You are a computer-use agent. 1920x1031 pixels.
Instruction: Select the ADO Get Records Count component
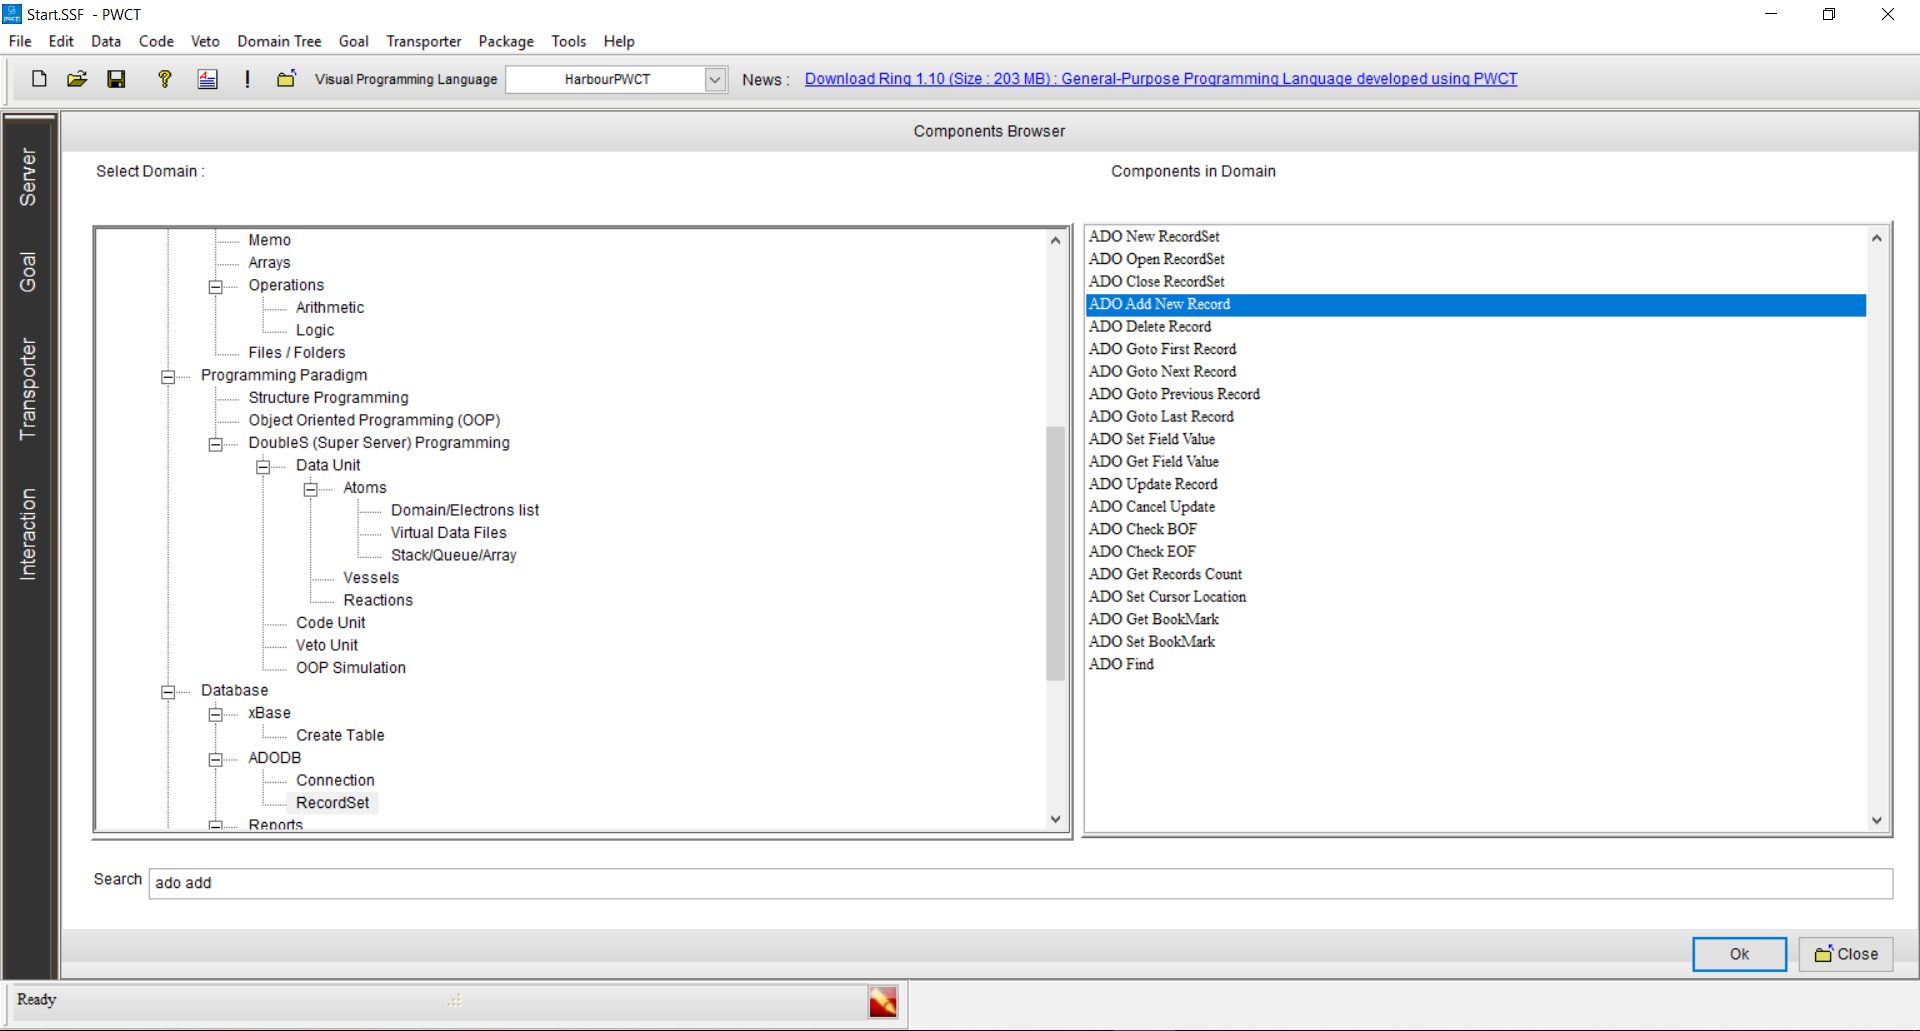pos(1165,574)
